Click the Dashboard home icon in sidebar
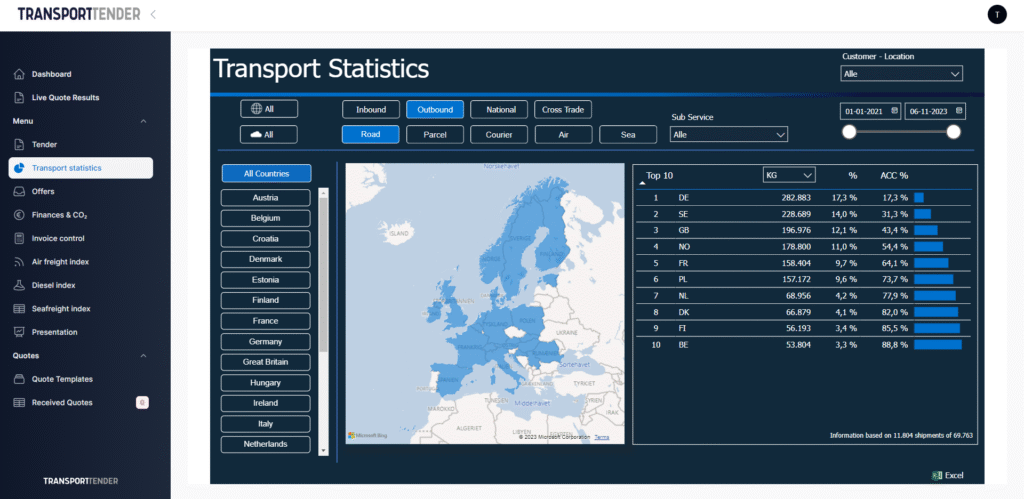The image size is (1024, 499). click(x=20, y=74)
